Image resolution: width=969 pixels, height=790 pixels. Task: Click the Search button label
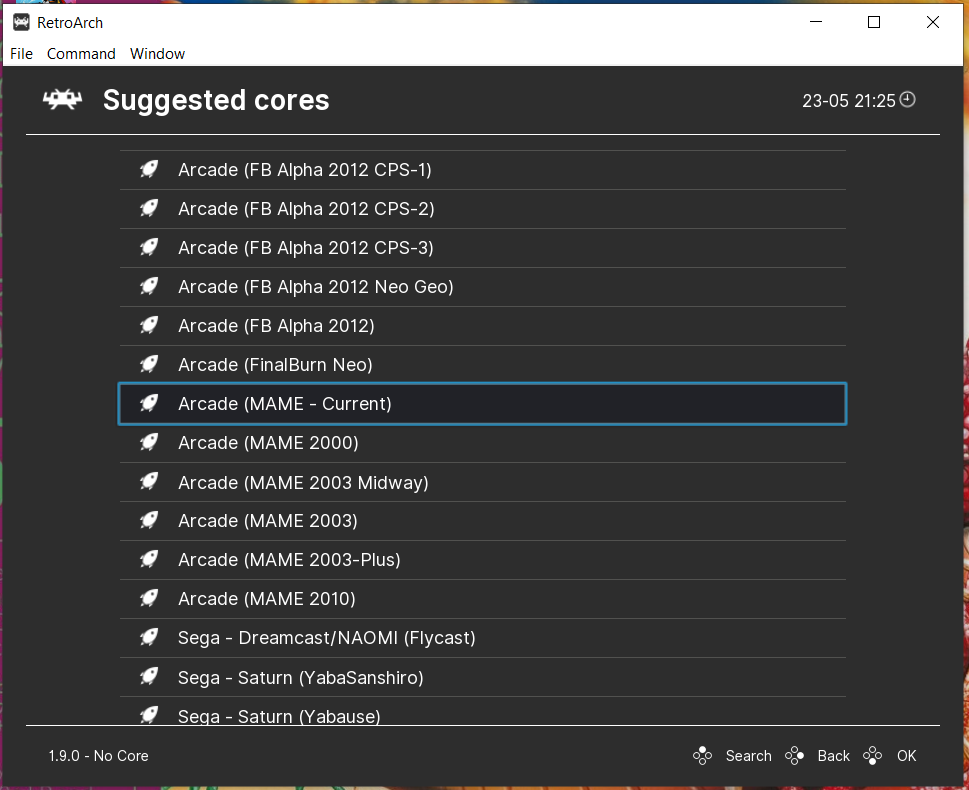click(x=748, y=756)
